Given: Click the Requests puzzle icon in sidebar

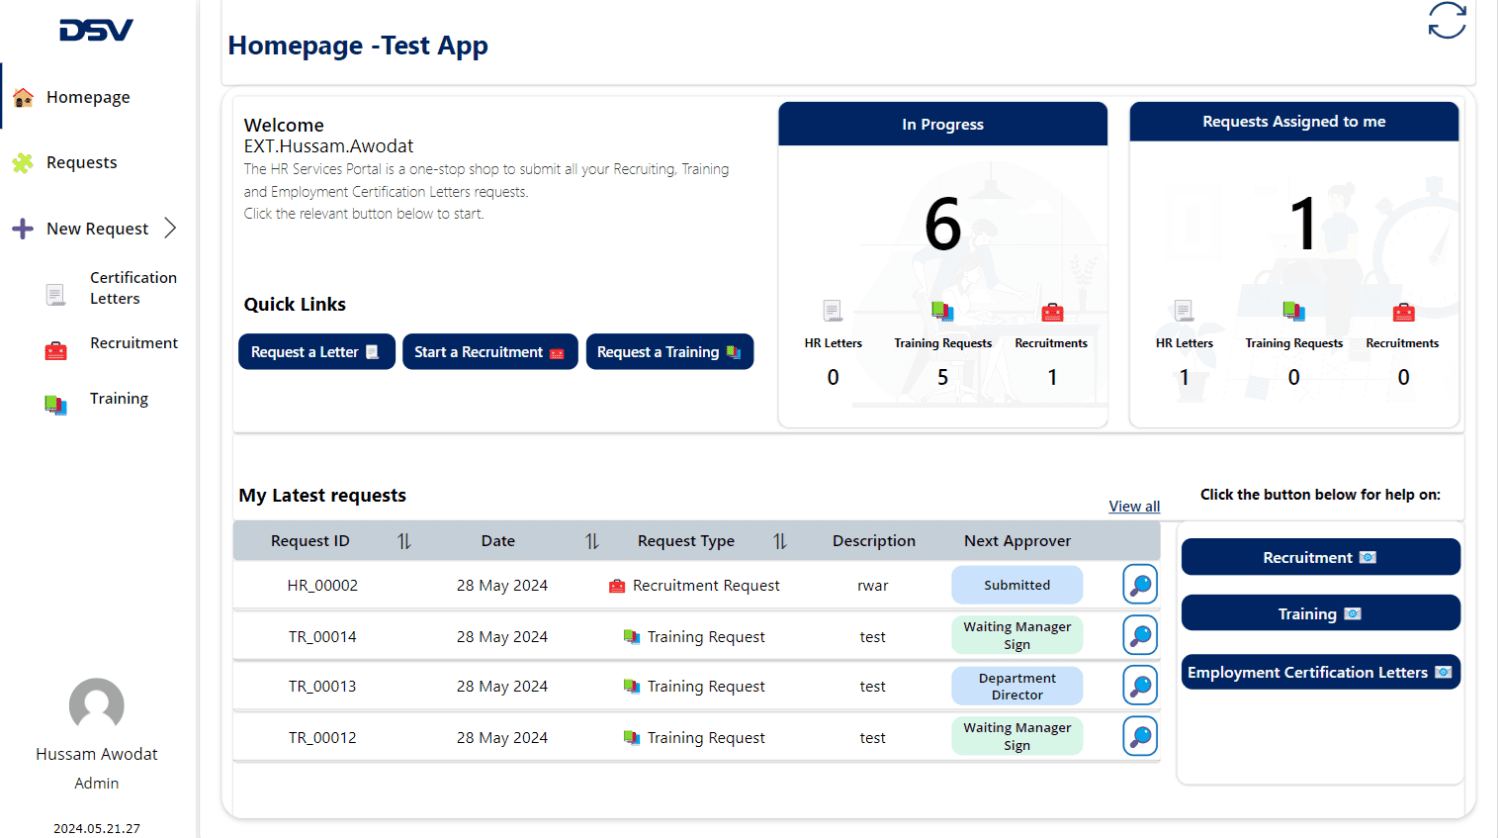Looking at the screenshot, I should (x=23, y=163).
